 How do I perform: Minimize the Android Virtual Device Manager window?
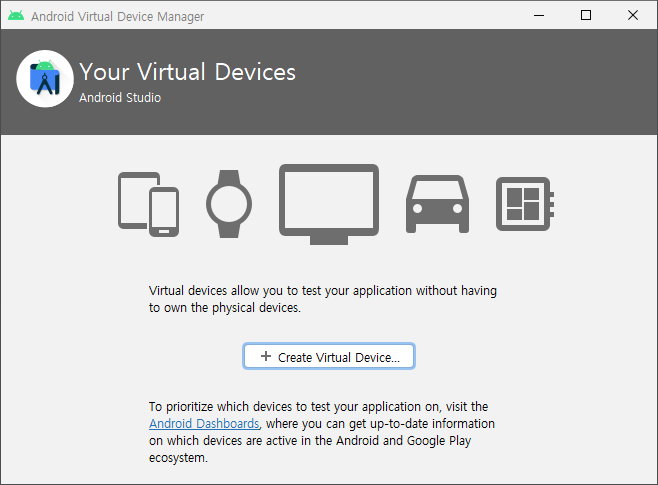coord(539,16)
